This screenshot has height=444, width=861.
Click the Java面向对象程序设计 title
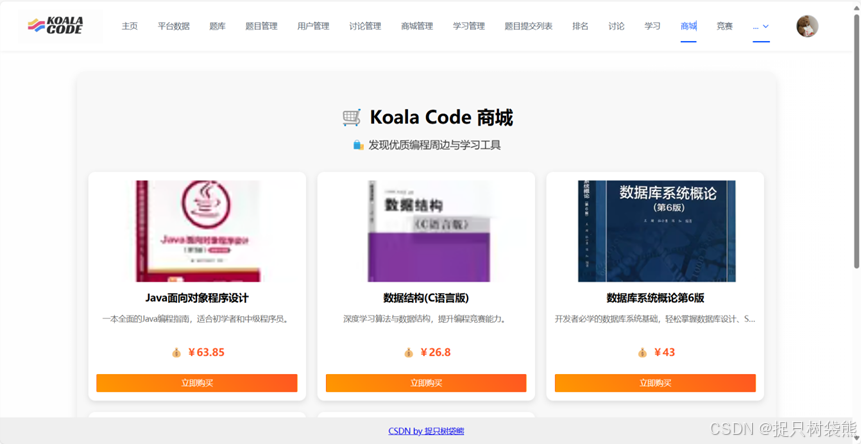tap(197, 299)
